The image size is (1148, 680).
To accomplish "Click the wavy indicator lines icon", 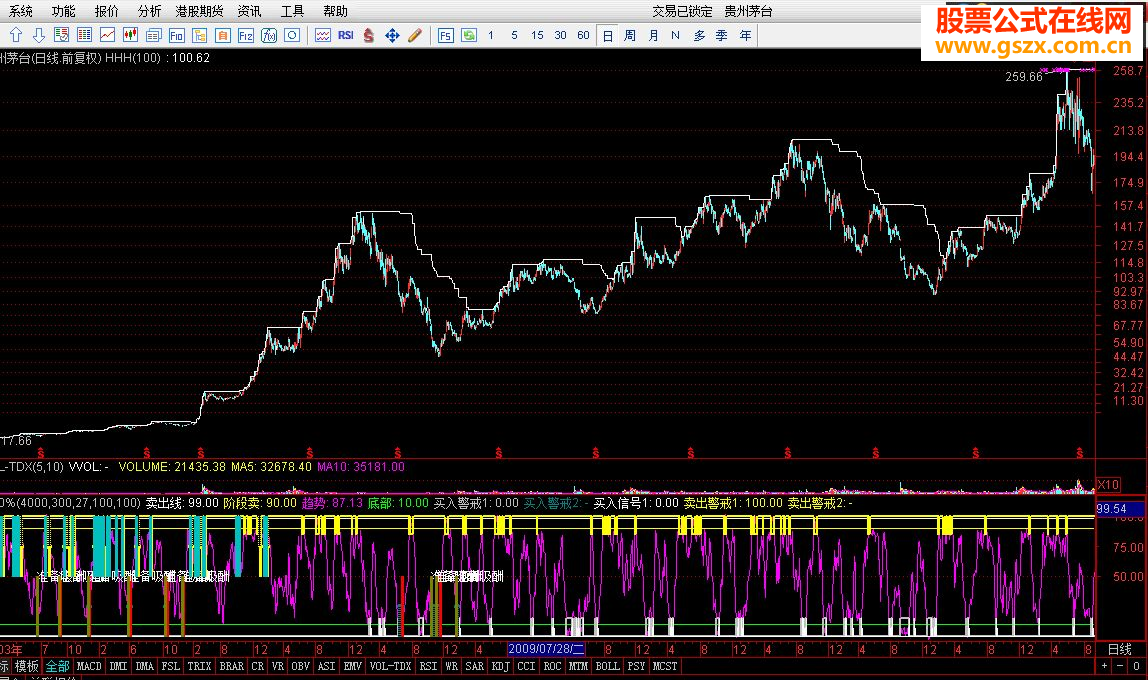I will [323, 35].
